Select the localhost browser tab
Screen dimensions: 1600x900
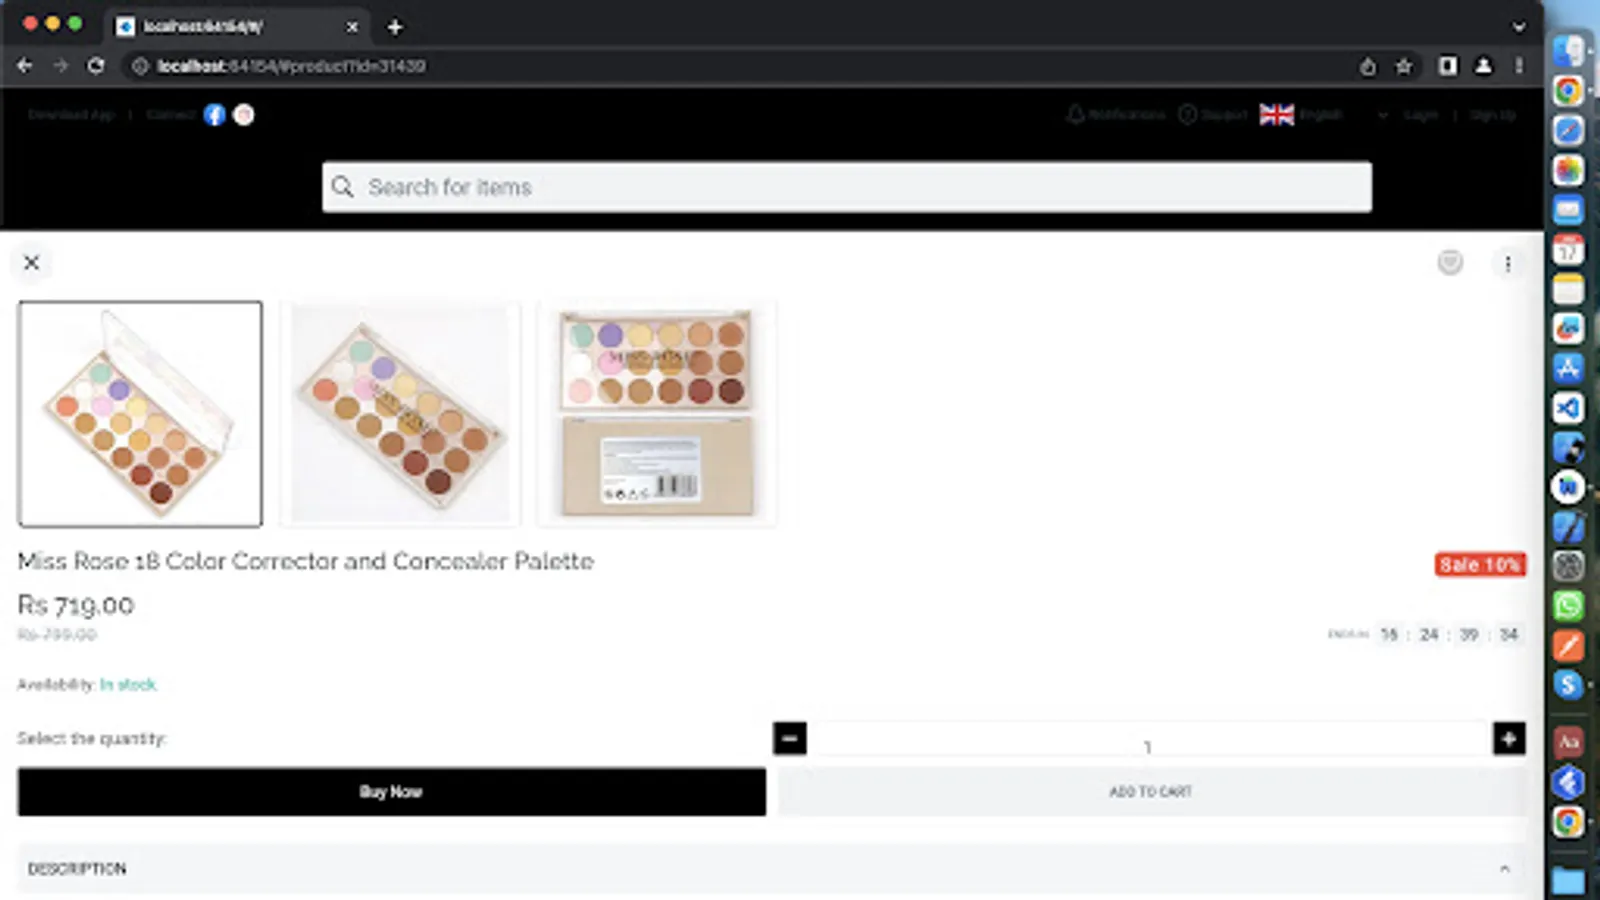tap(237, 27)
